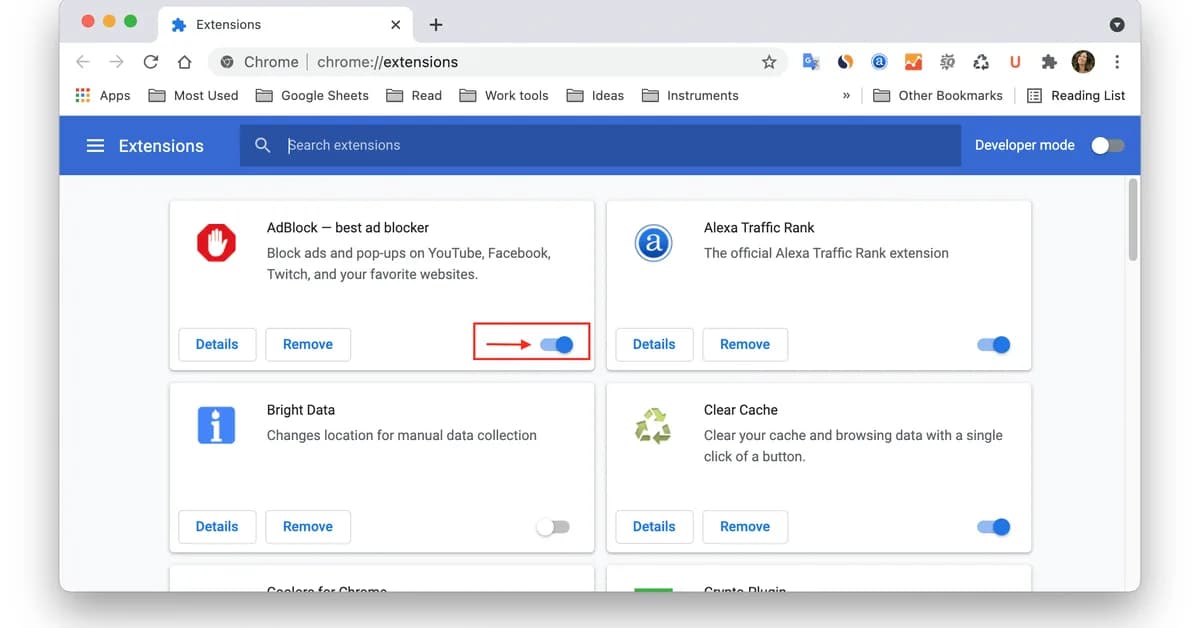Go to the home page
Viewport: 1200px width, 628px height.
click(x=184, y=62)
